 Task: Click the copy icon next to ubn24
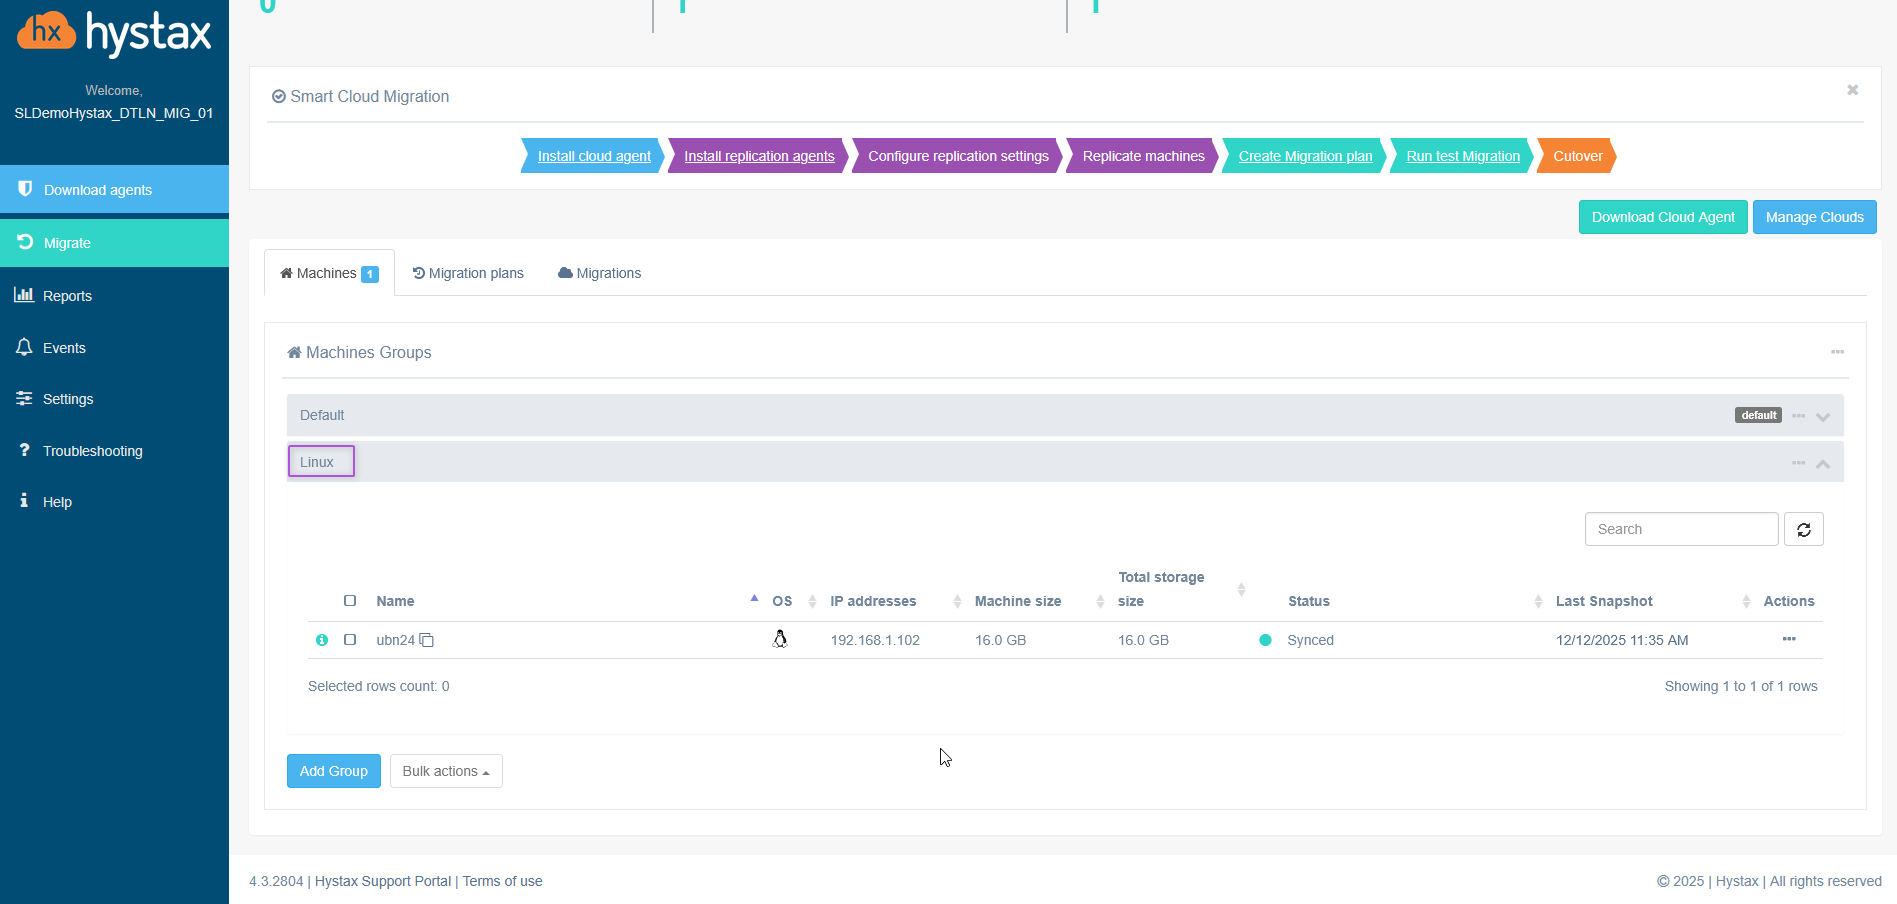(x=427, y=640)
